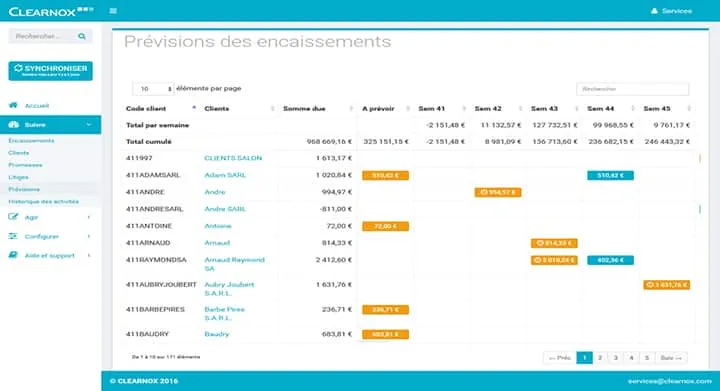Click orange A prévoir badge for Adam SARL
The height and width of the screenshot is (391, 720).
tap(385, 175)
